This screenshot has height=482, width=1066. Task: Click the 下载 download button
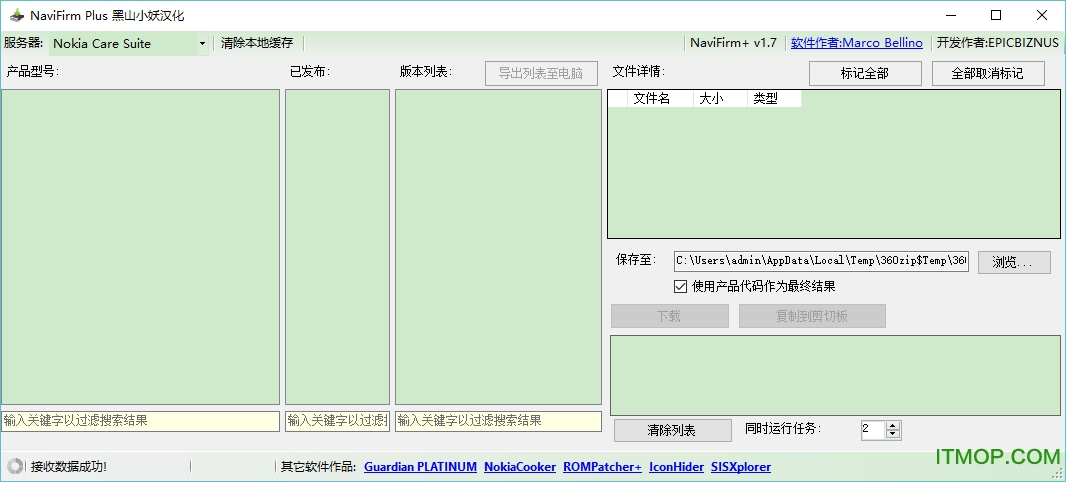pos(670,316)
